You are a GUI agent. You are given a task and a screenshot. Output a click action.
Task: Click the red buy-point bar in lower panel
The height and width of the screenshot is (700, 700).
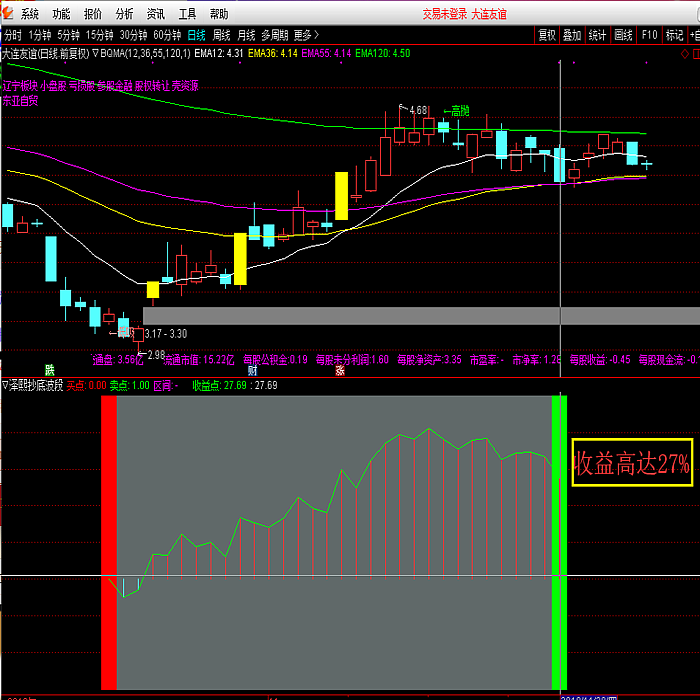(109, 542)
